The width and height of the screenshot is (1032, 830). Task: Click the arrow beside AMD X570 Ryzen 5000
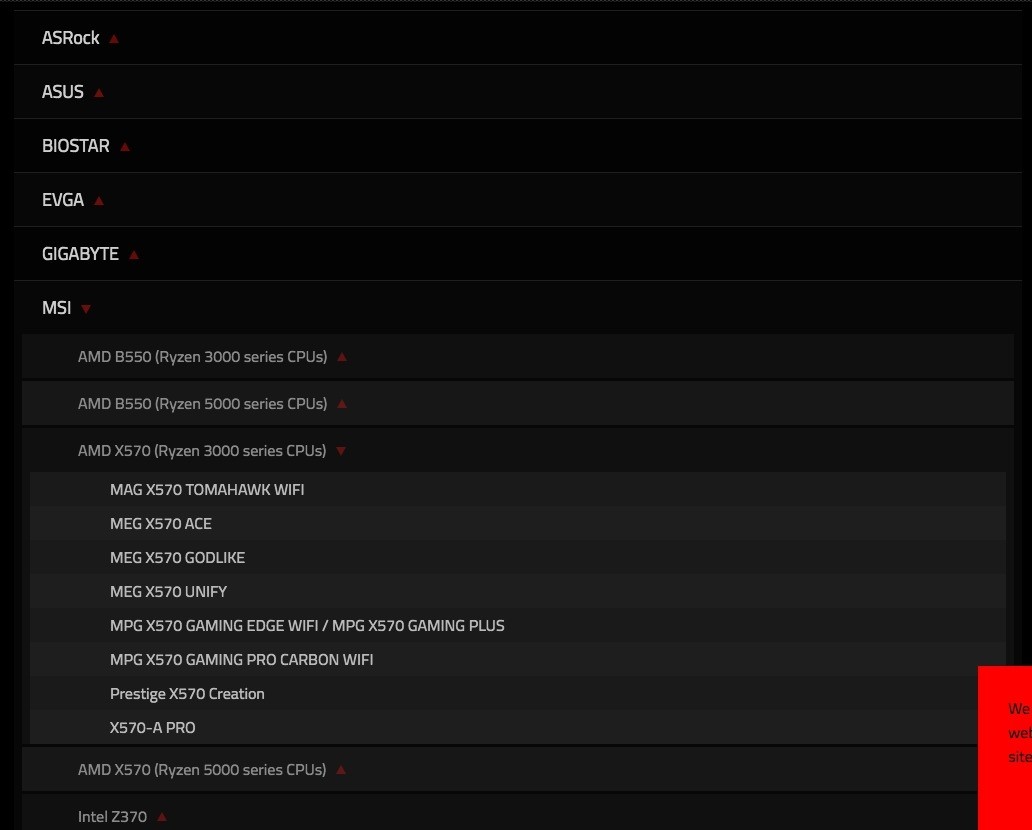point(341,769)
